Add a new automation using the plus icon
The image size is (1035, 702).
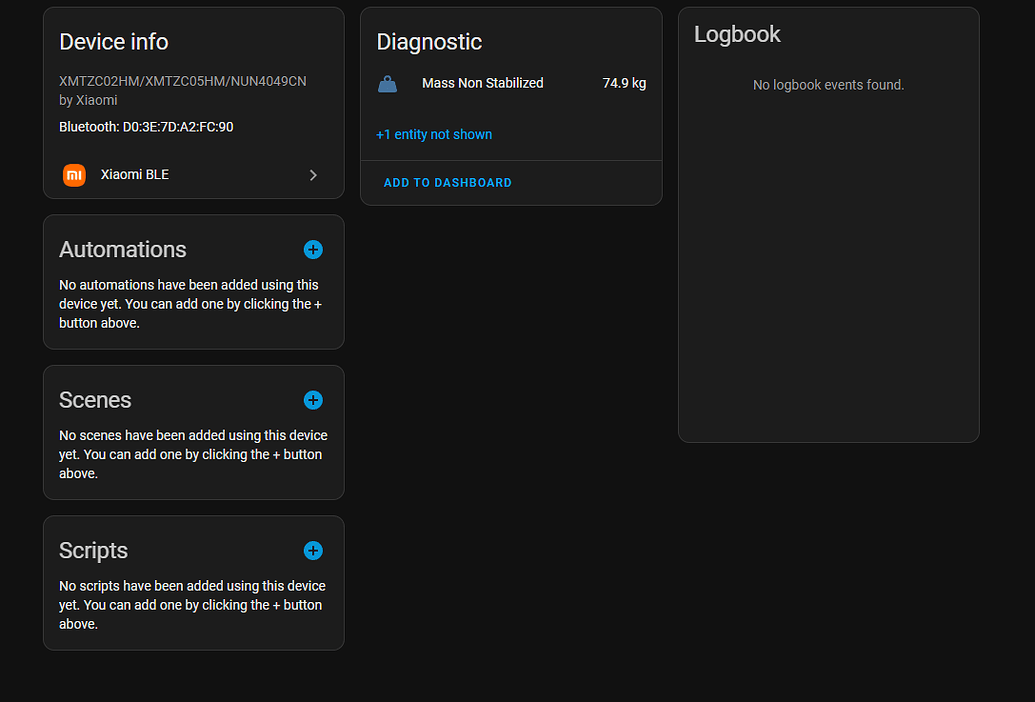313,250
